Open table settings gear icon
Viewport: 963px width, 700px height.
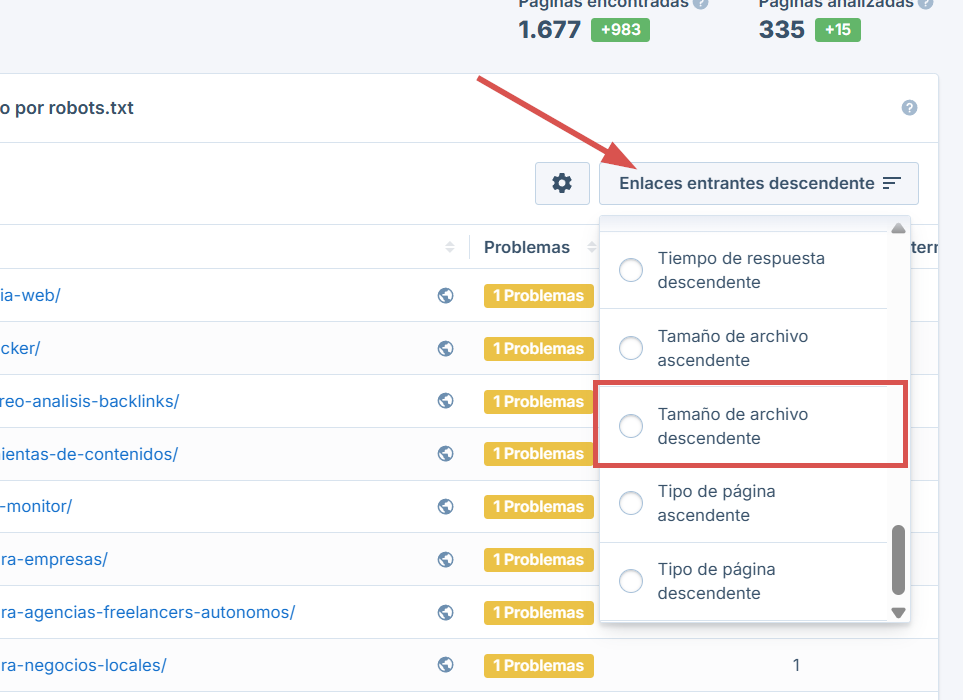562,183
